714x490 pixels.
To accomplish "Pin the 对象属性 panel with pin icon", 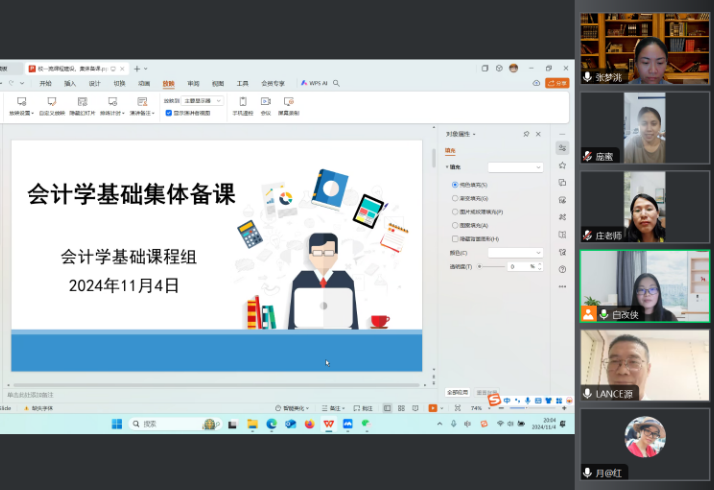I will click(x=526, y=134).
